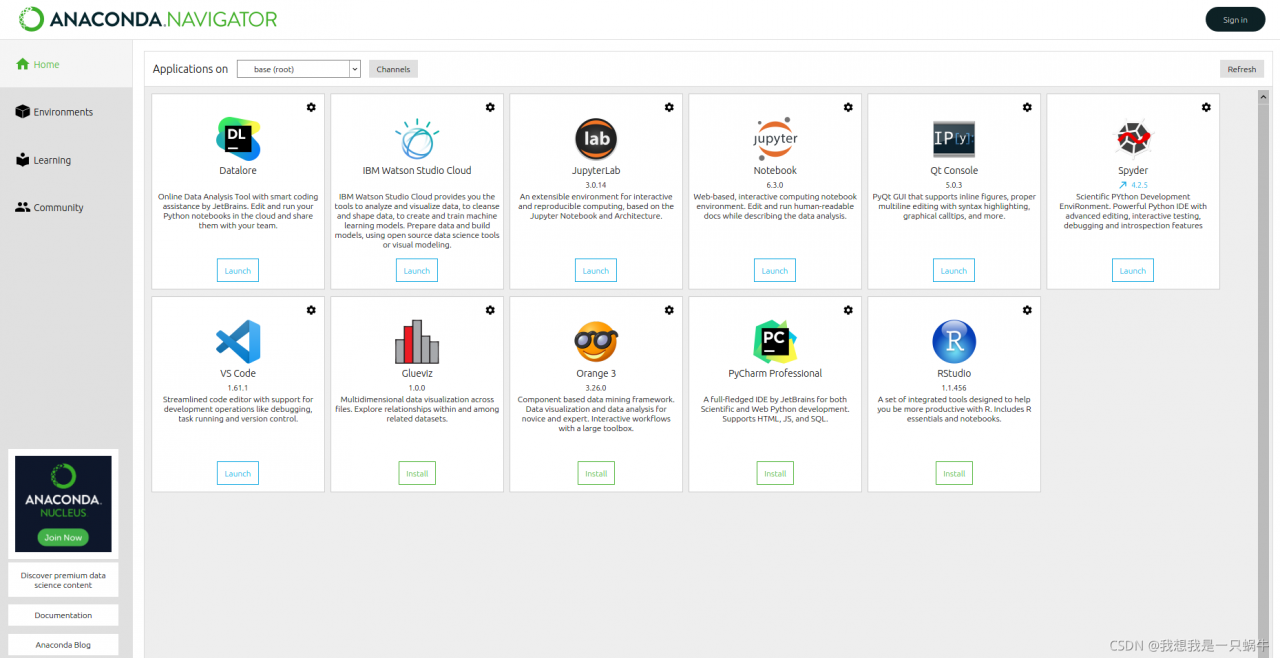Click the VS Code application icon
The width and height of the screenshot is (1280, 658).
pos(238,342)
